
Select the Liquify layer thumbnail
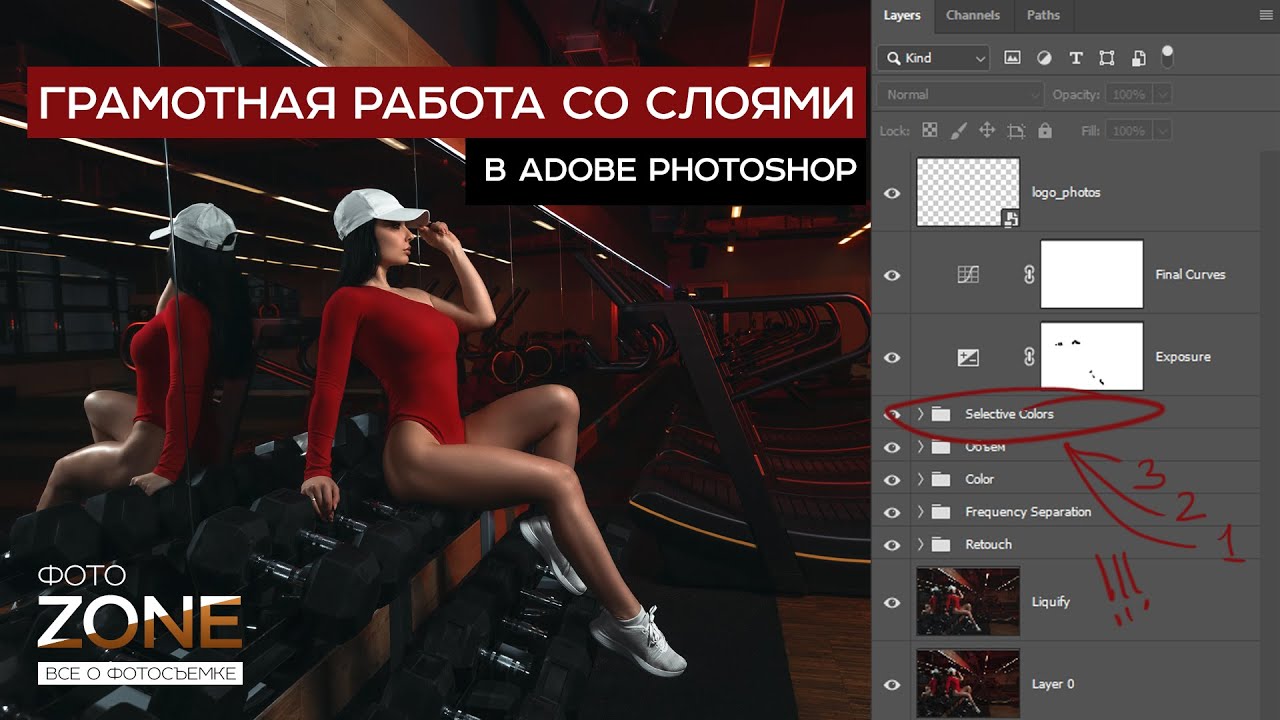click(x=968, y=601)
